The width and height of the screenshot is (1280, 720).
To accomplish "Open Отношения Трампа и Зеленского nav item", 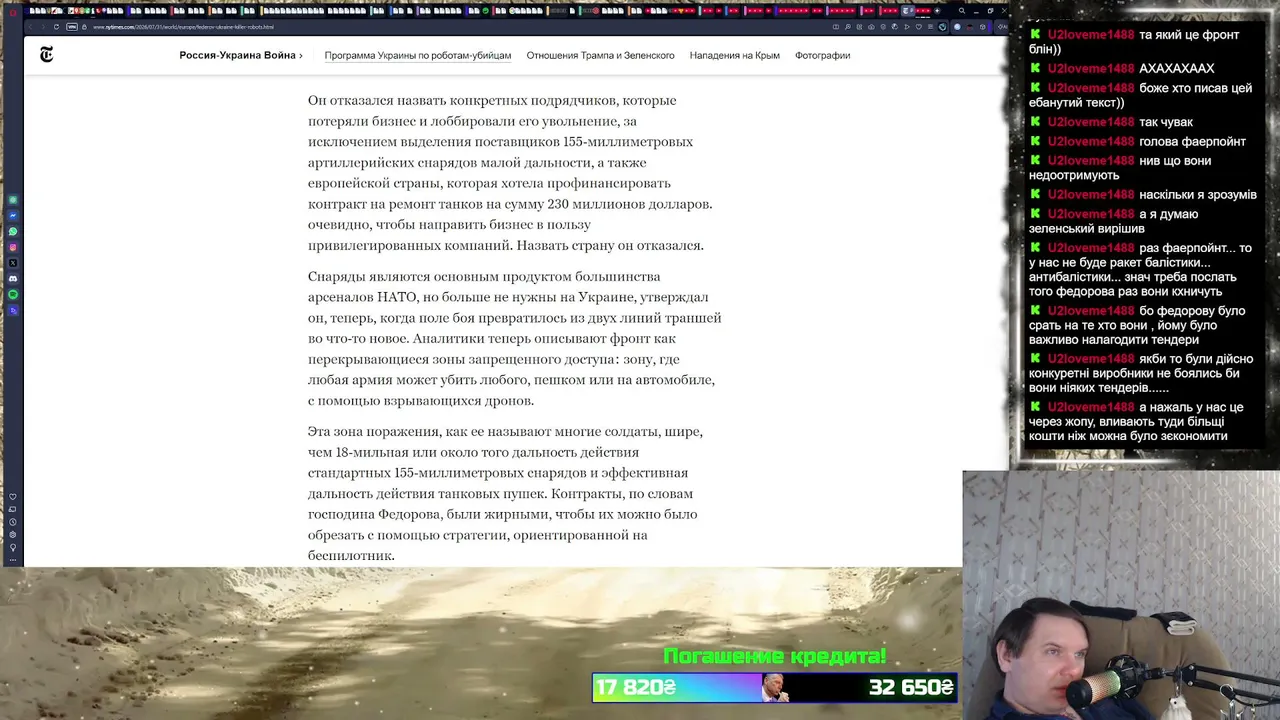I will 600,55.
